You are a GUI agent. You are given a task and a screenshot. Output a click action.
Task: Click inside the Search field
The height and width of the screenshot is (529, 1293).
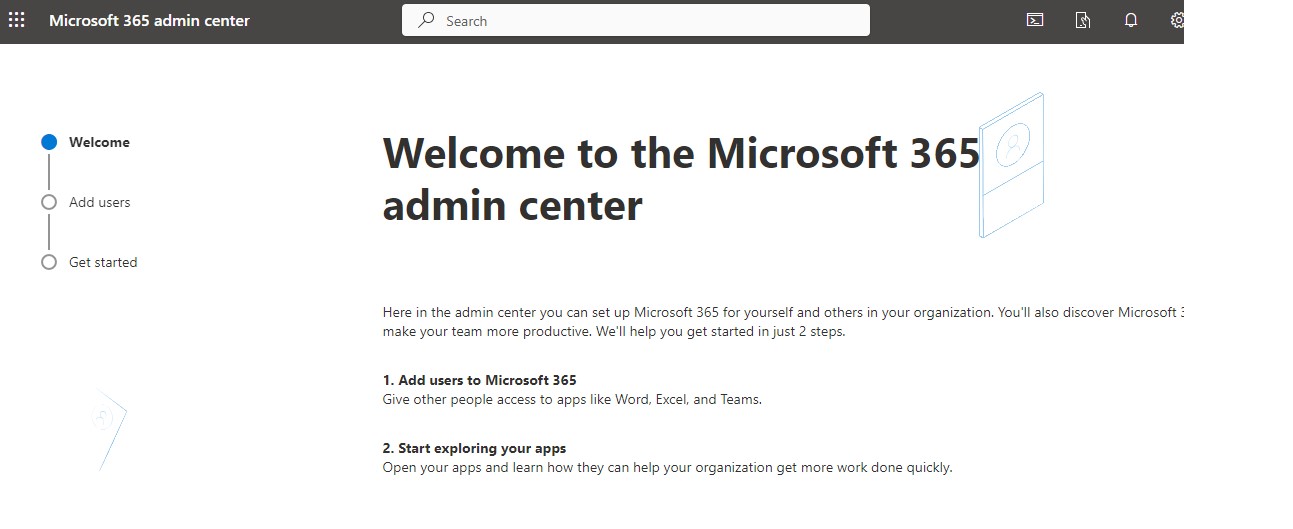pos(636,20)
